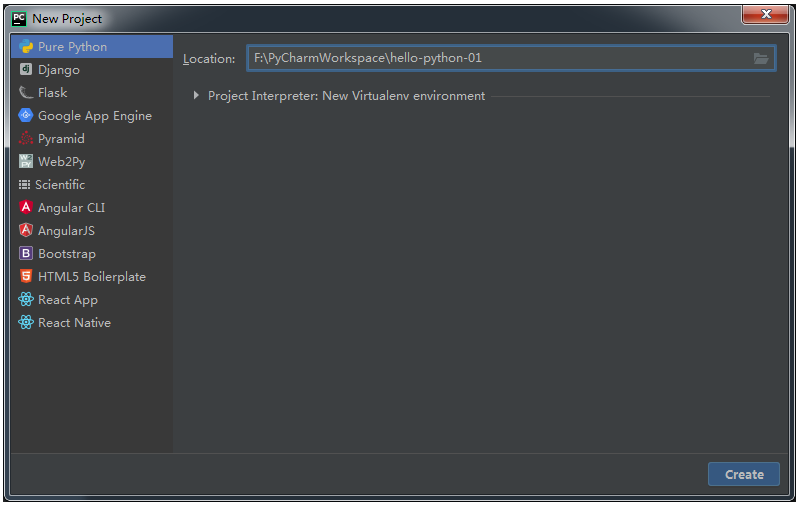Pick React Native in the sidebar
Viewport: 798px width, 506px height.
click(74, 323)
